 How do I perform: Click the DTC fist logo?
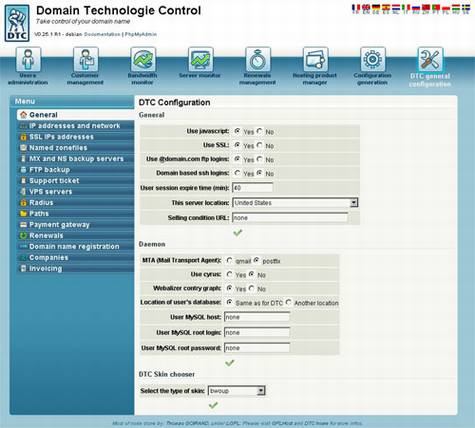coord(17,23)
